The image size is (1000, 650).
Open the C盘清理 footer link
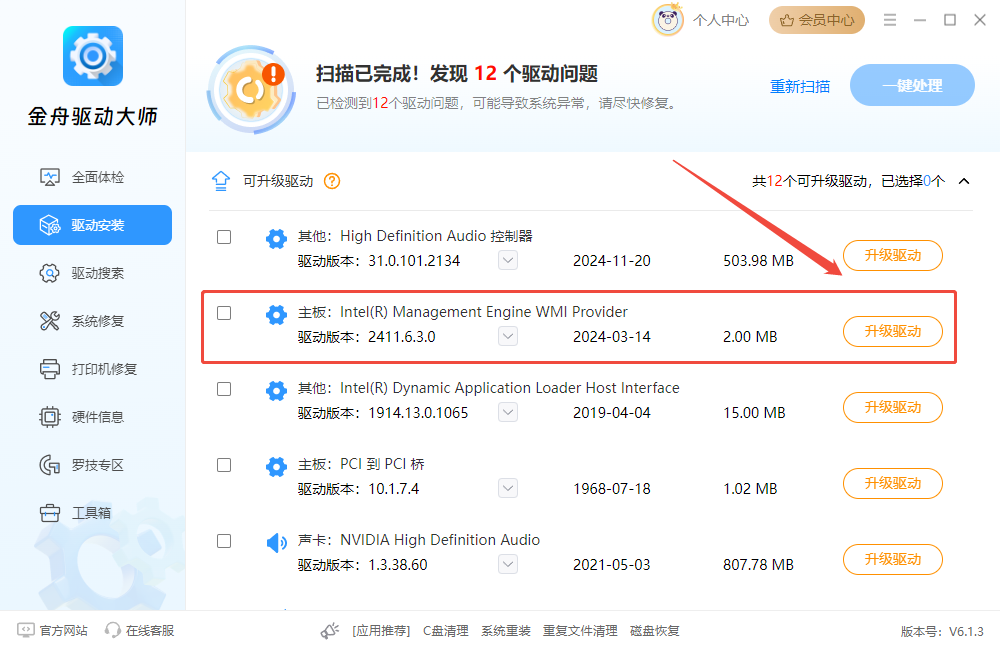(x=446, y=631)
